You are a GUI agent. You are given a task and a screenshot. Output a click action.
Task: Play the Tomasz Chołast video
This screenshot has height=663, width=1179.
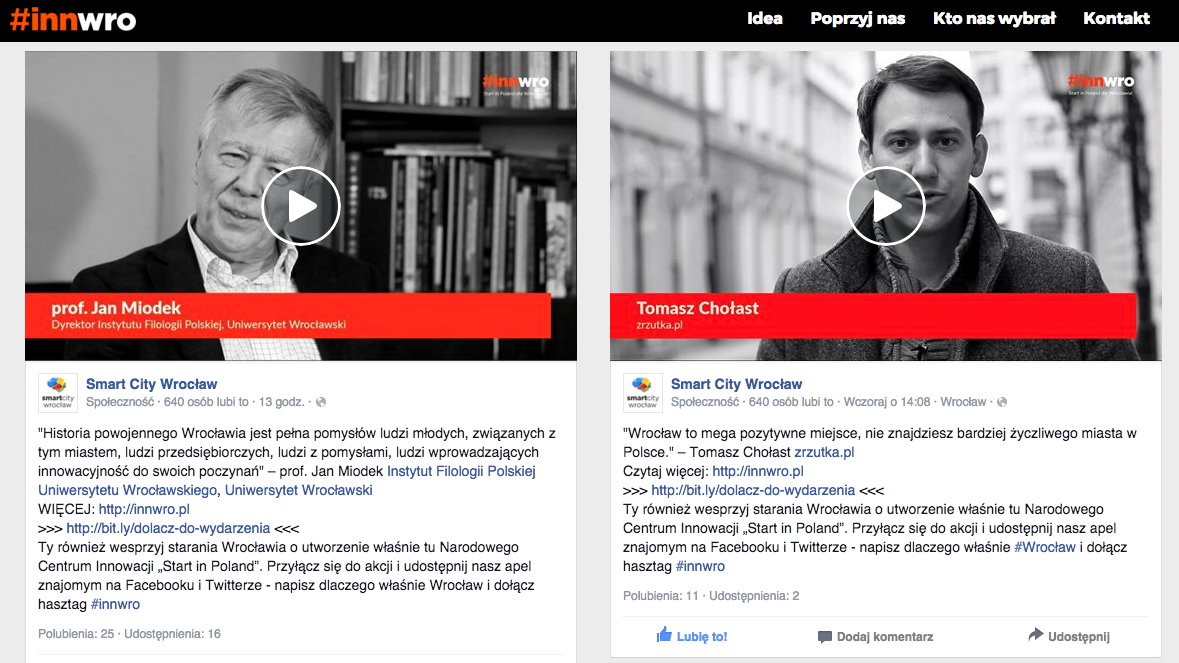[886, 206]
